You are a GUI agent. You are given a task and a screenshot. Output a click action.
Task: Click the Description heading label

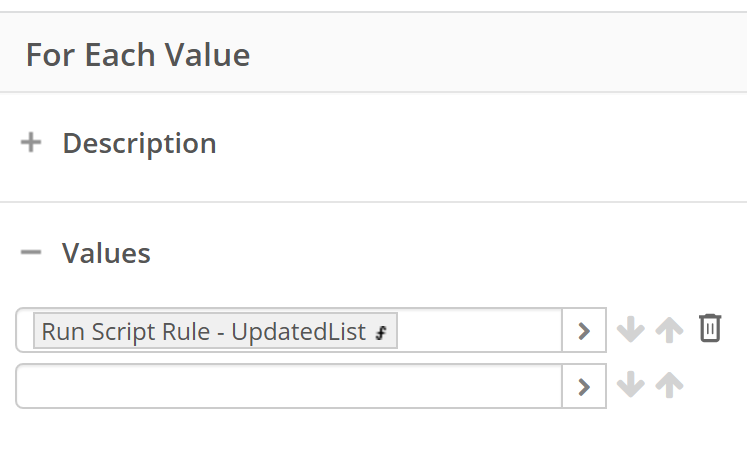140,143
